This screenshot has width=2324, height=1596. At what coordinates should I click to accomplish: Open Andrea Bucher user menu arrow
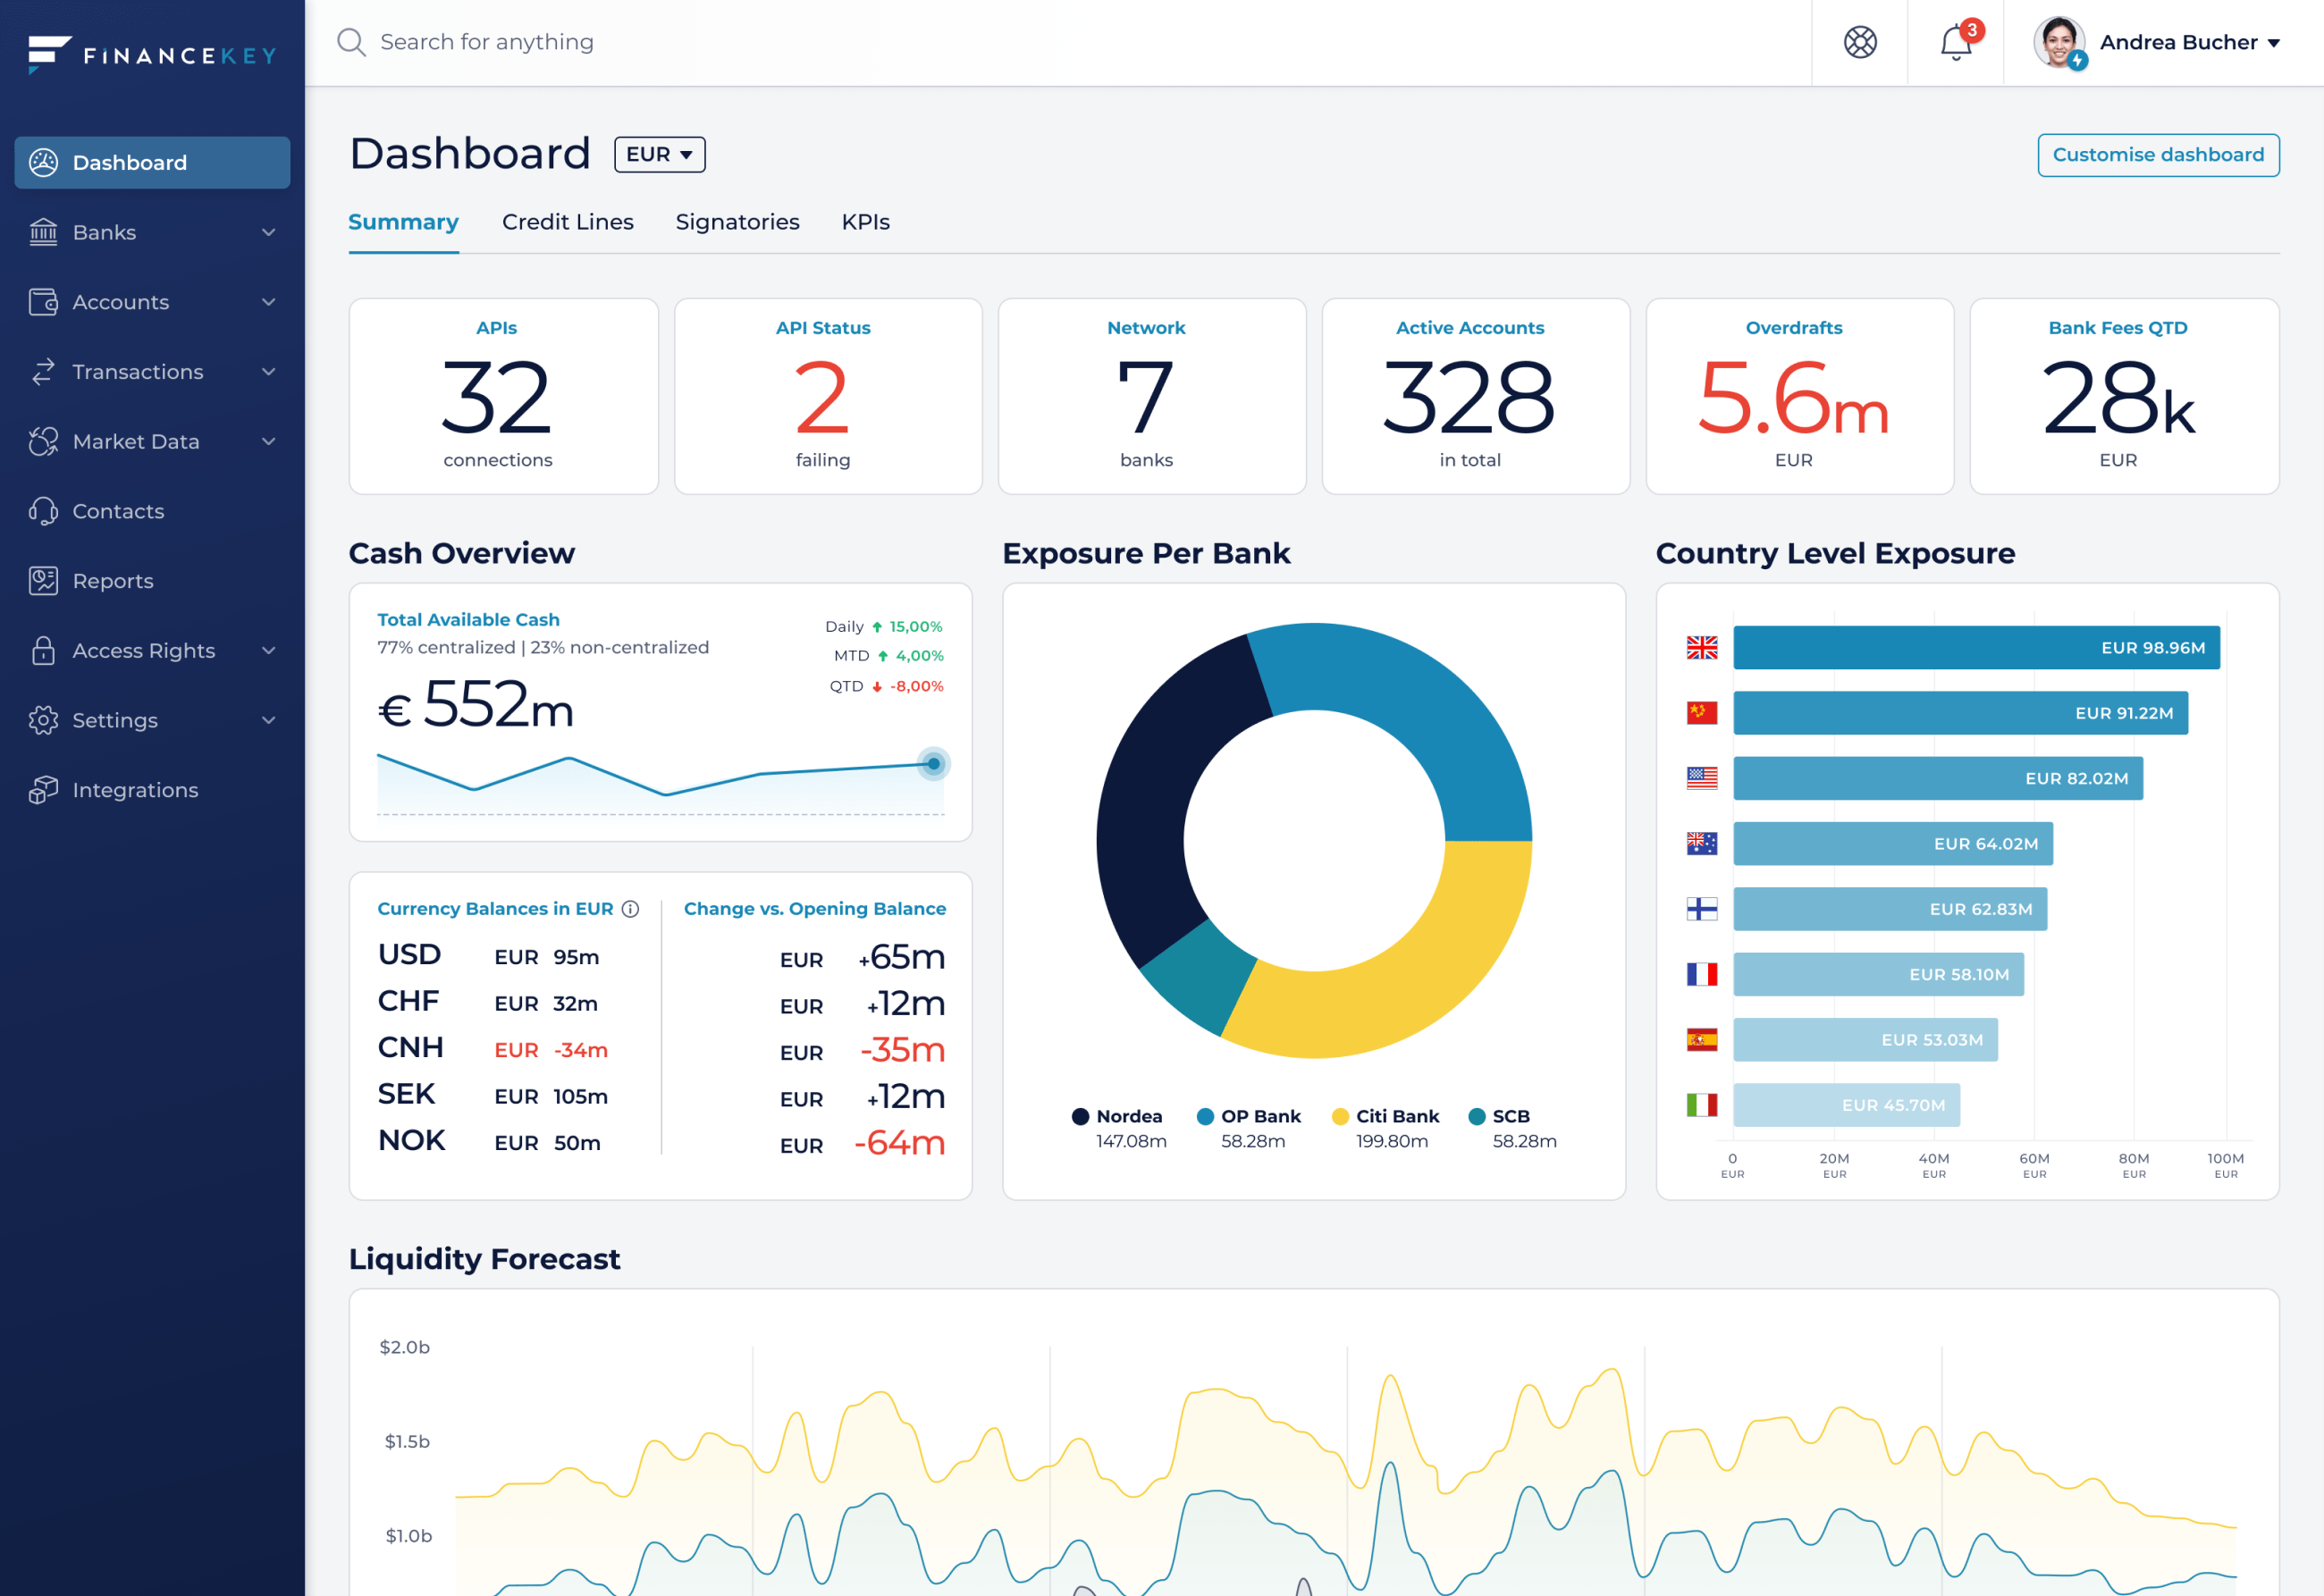click(2273, 43)
